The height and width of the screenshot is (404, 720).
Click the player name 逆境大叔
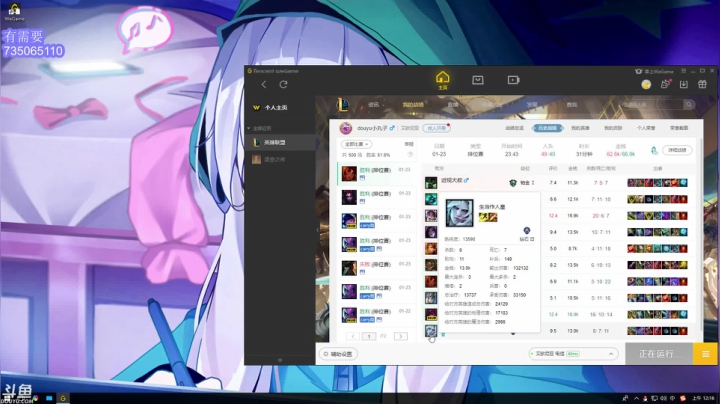(x=452, y=180)
